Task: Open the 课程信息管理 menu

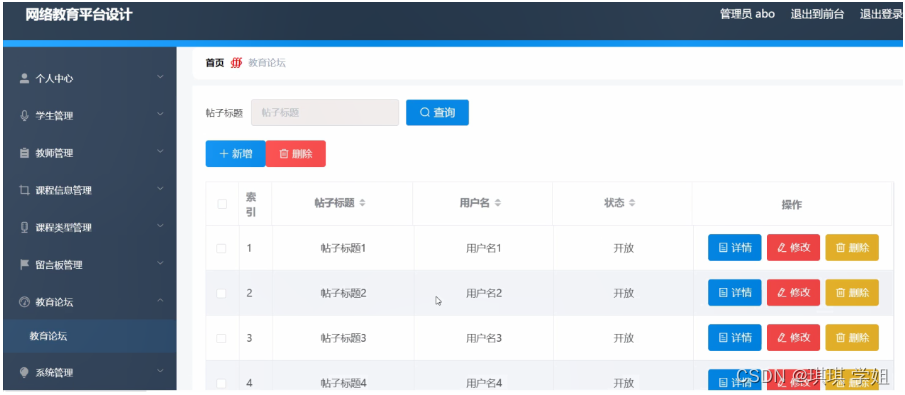Action: tap(89, 191)
